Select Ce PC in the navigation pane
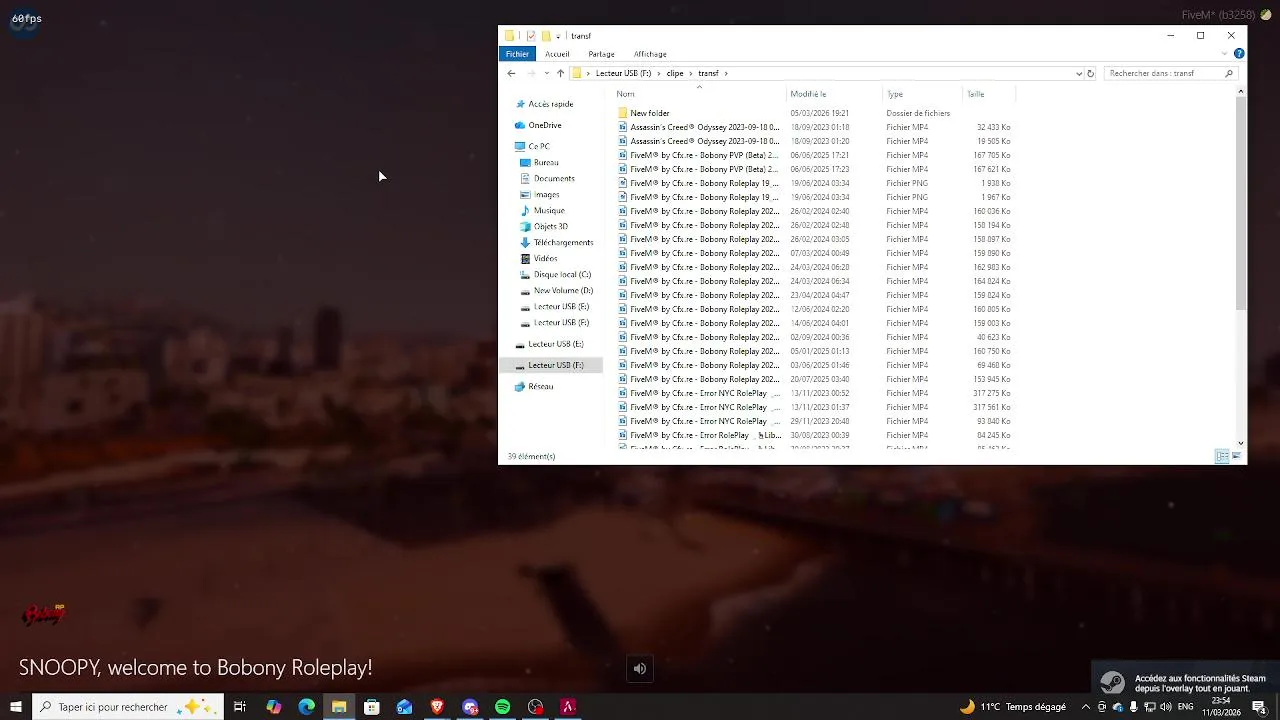 pos(532,146)
